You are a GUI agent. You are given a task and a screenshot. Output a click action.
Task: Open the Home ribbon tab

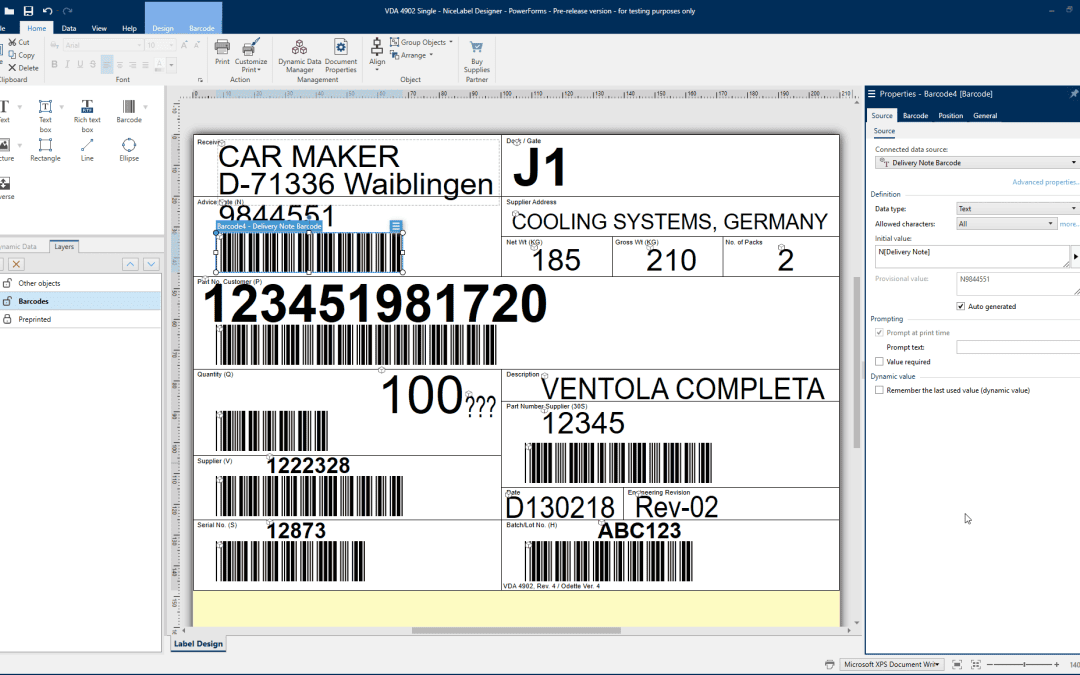[37, 28]
